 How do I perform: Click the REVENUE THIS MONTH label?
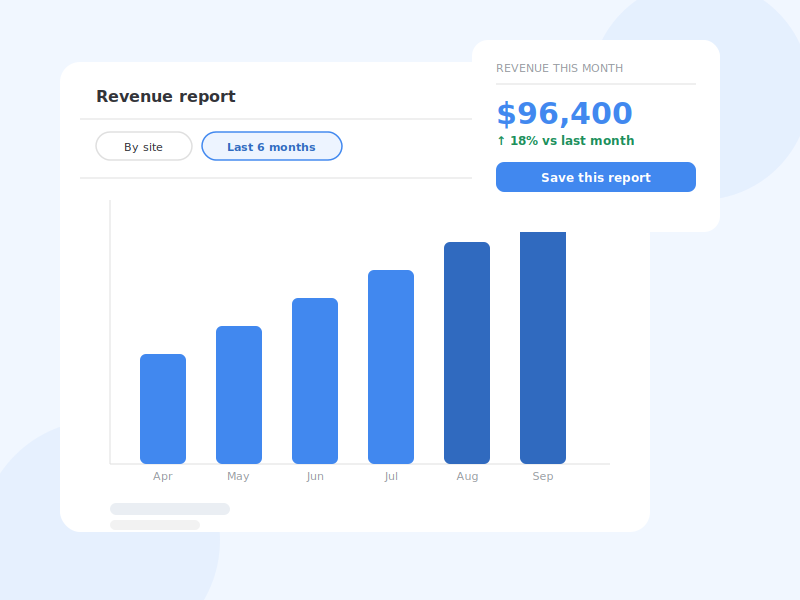click(559, 68)
